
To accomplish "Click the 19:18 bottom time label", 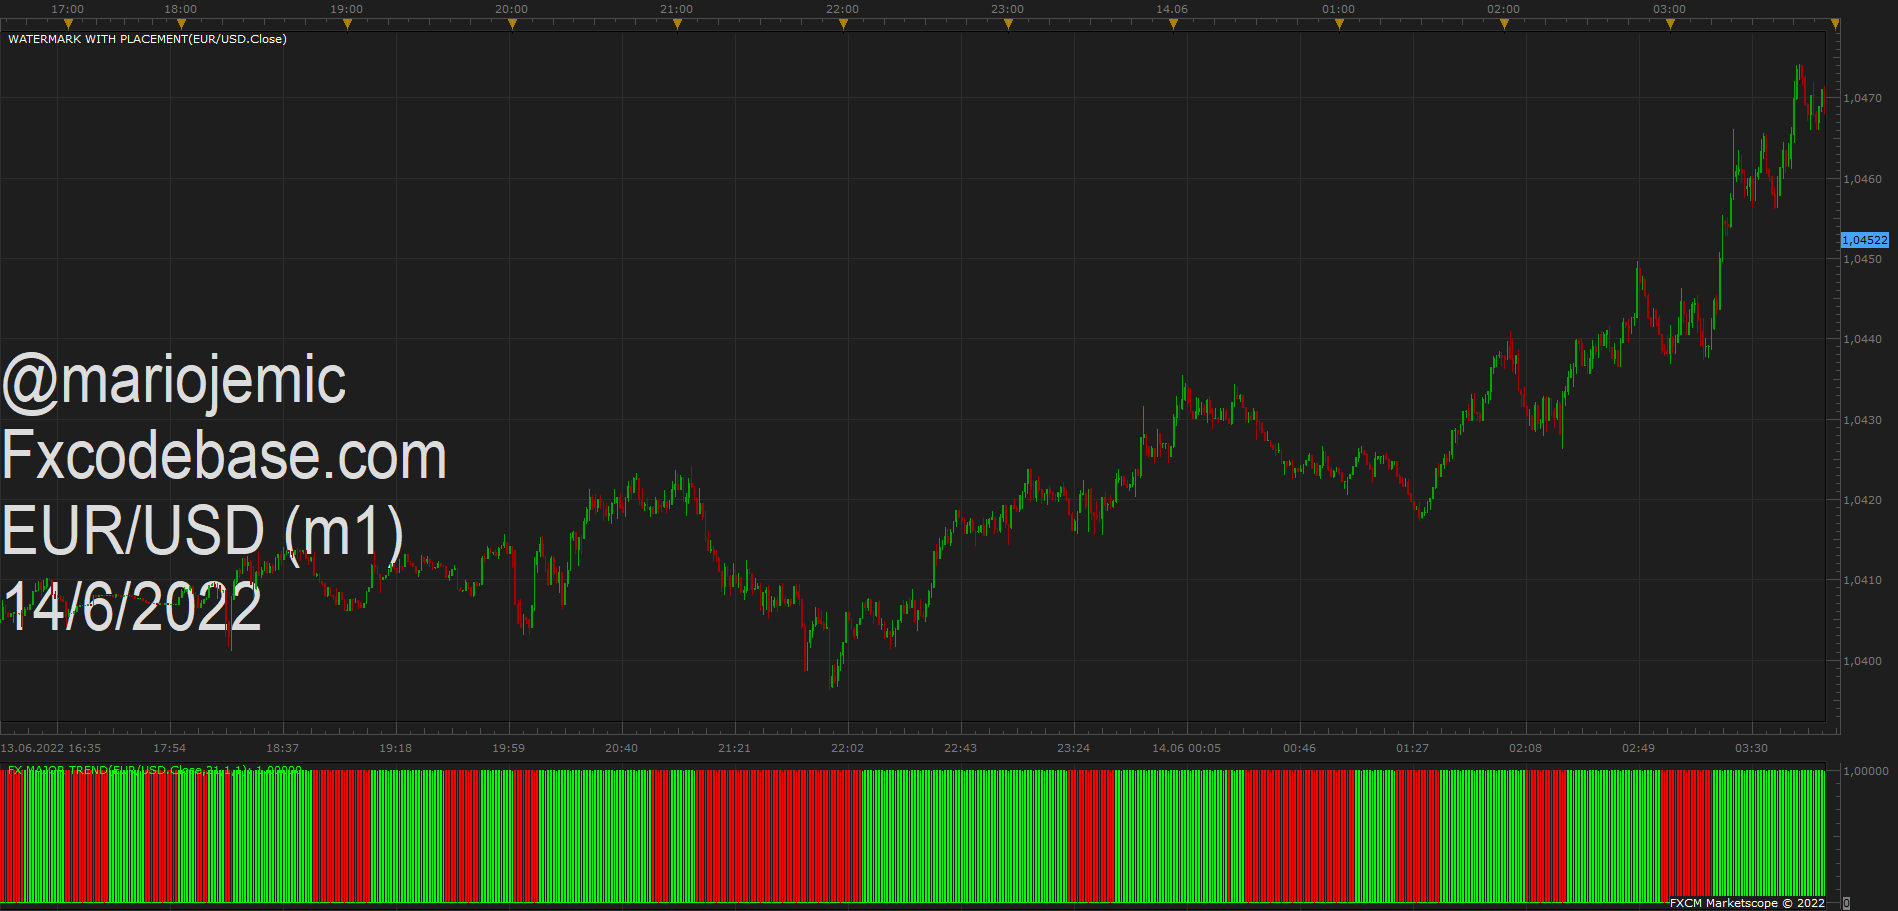I will tap(396, 748).
